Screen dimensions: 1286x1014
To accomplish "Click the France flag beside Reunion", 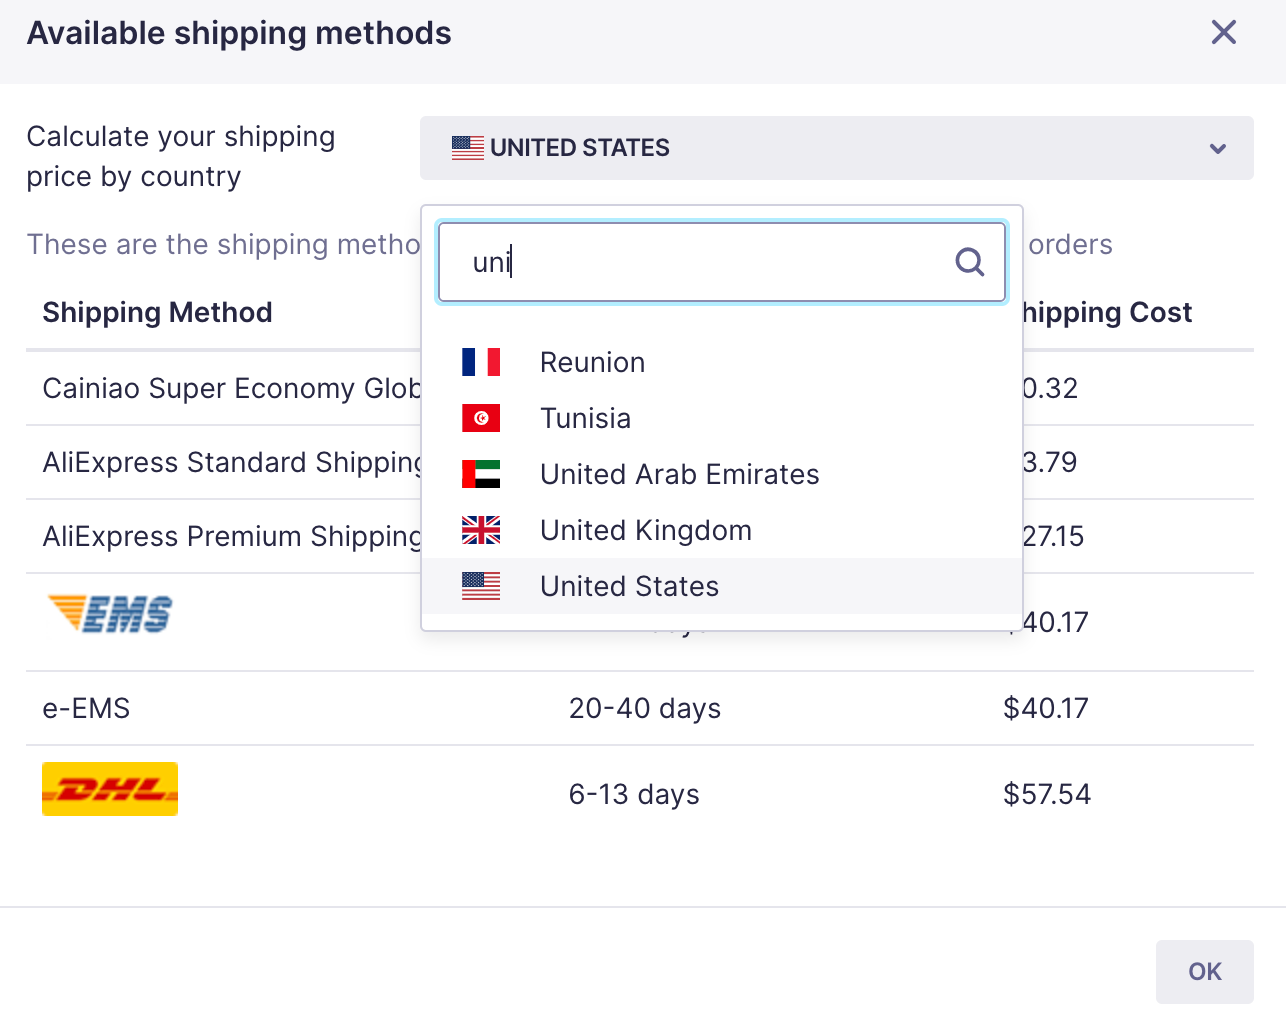I will click(481, 362).
